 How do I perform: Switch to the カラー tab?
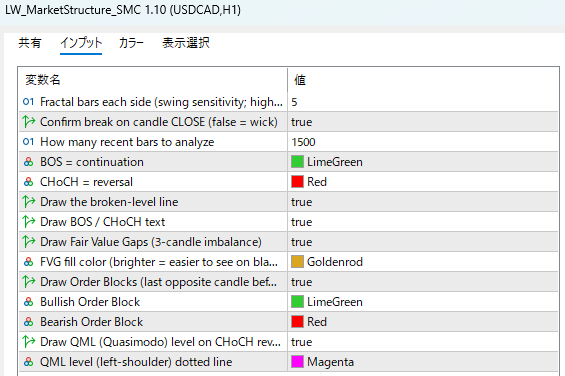click(131, 43)
